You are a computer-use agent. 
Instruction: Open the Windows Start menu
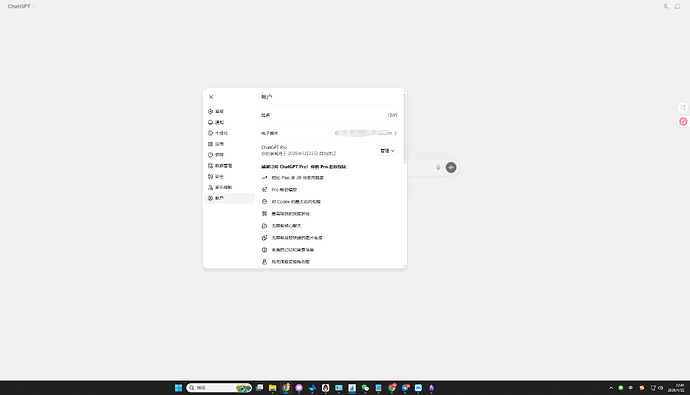[178, 388]
